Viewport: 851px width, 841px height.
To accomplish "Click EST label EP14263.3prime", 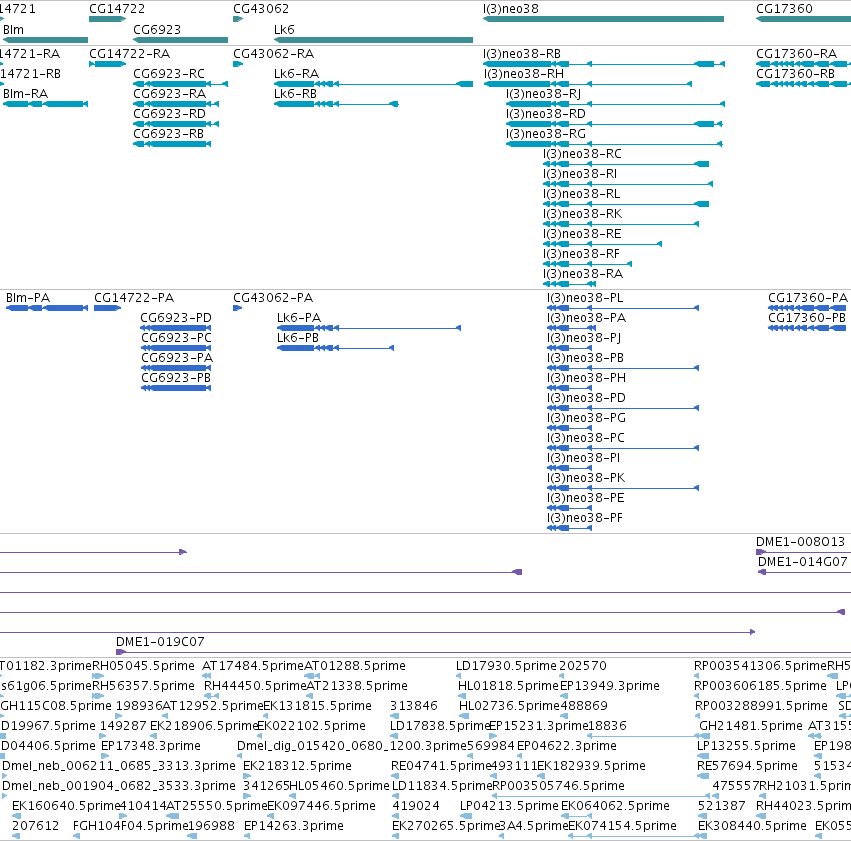I will click(x=294, y=826).
